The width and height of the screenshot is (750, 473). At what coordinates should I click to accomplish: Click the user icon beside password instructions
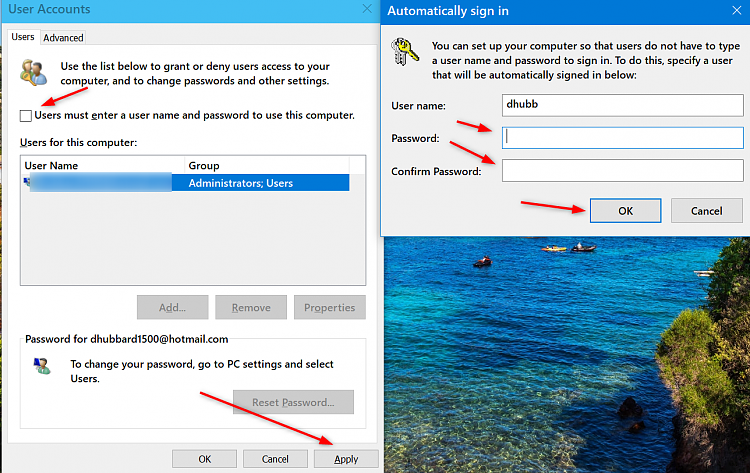coord(42,366)
